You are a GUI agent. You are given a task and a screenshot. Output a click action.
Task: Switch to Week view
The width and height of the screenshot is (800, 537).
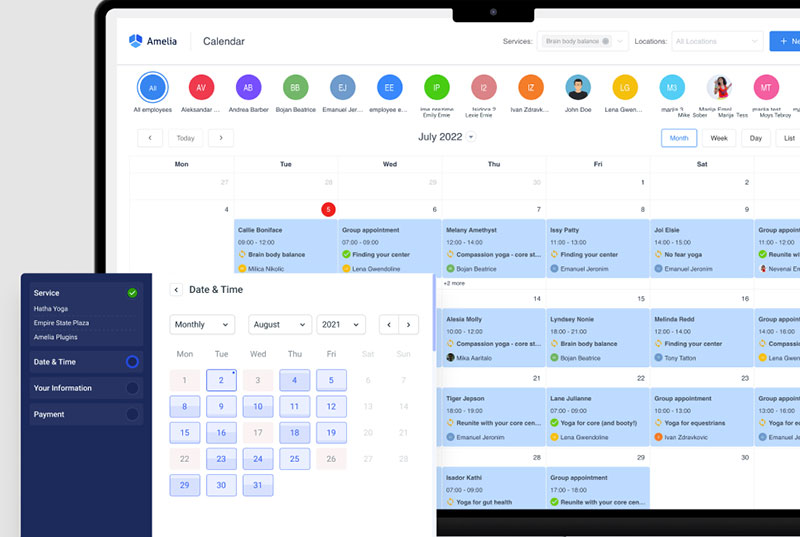(719, 138)
